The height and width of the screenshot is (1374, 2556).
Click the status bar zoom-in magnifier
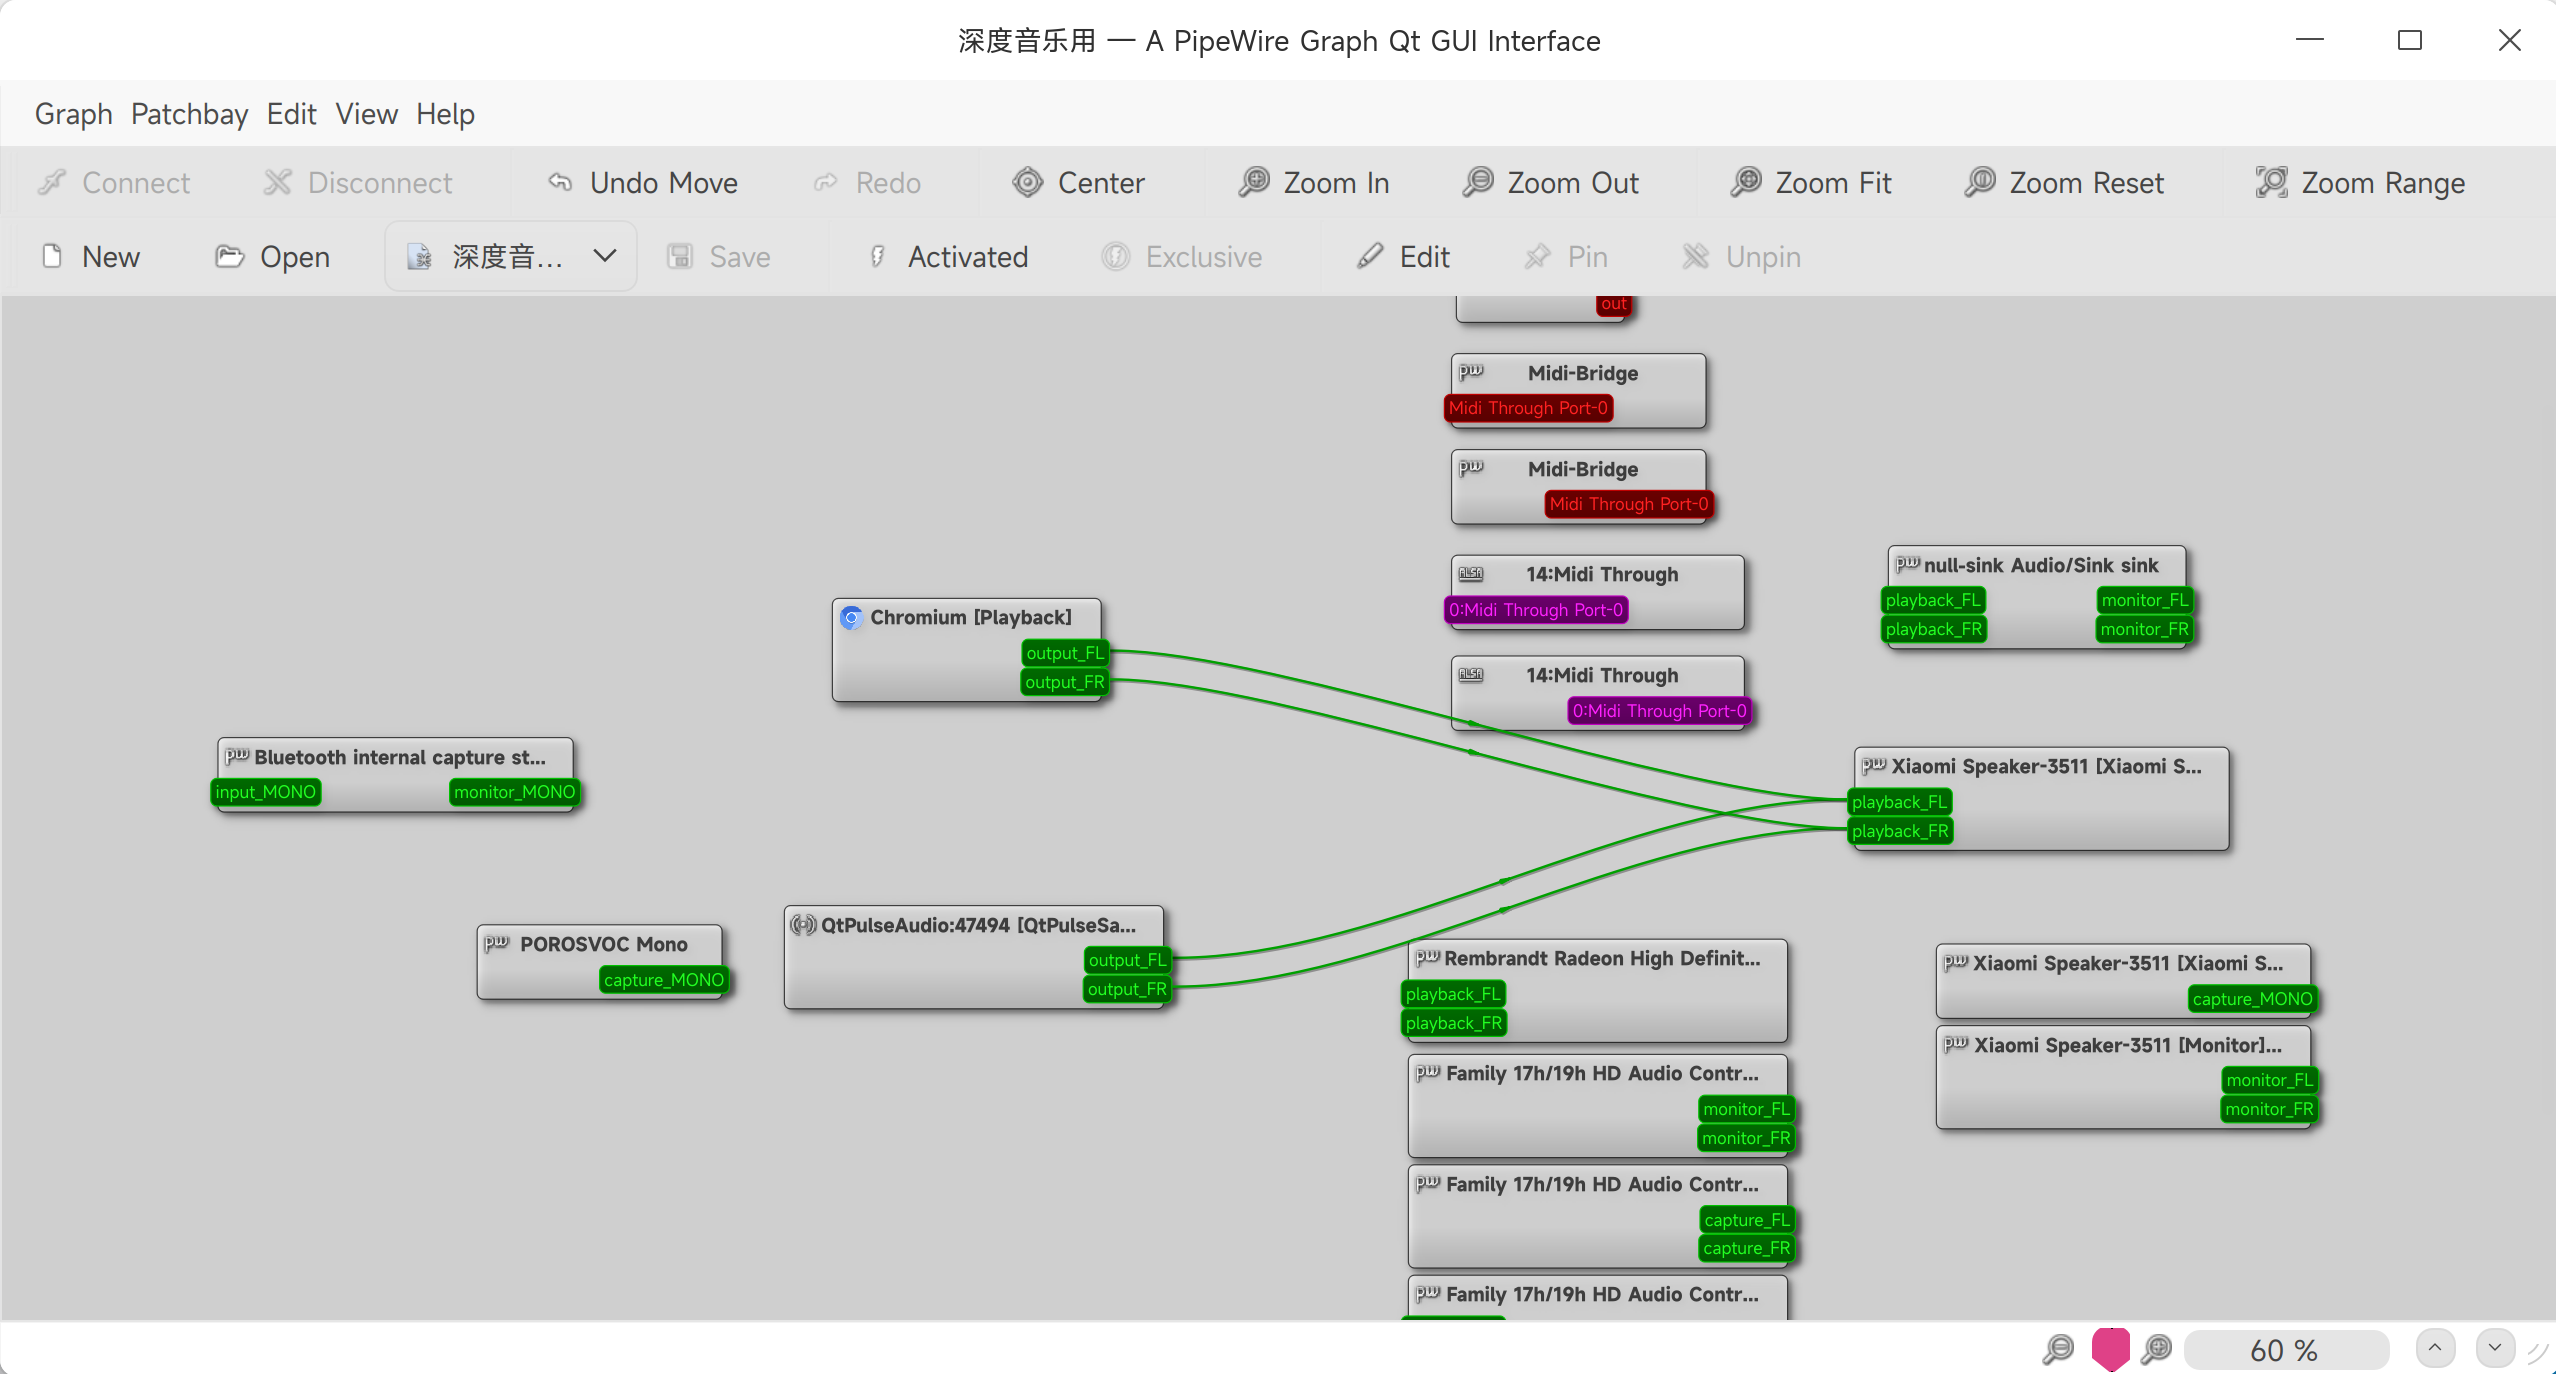[x=2157, y=1350]
